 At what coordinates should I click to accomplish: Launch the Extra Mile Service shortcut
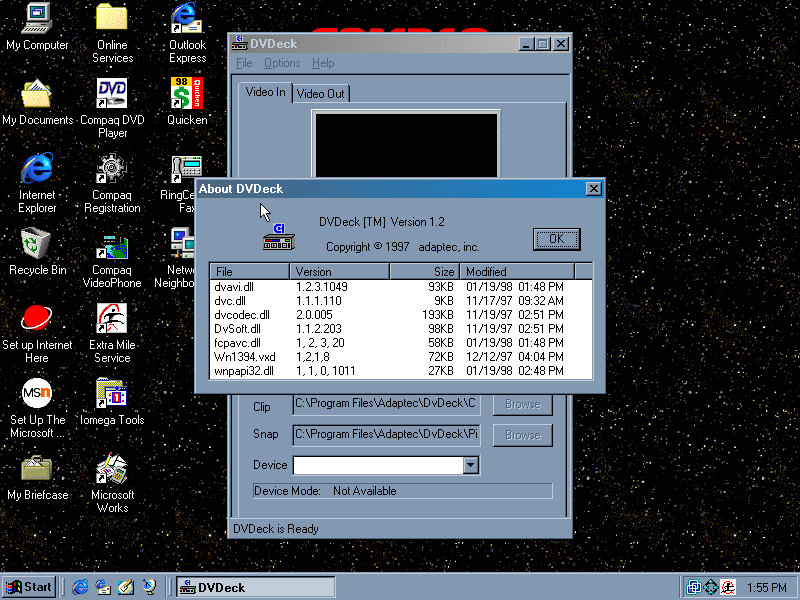[x=112, y=333]
